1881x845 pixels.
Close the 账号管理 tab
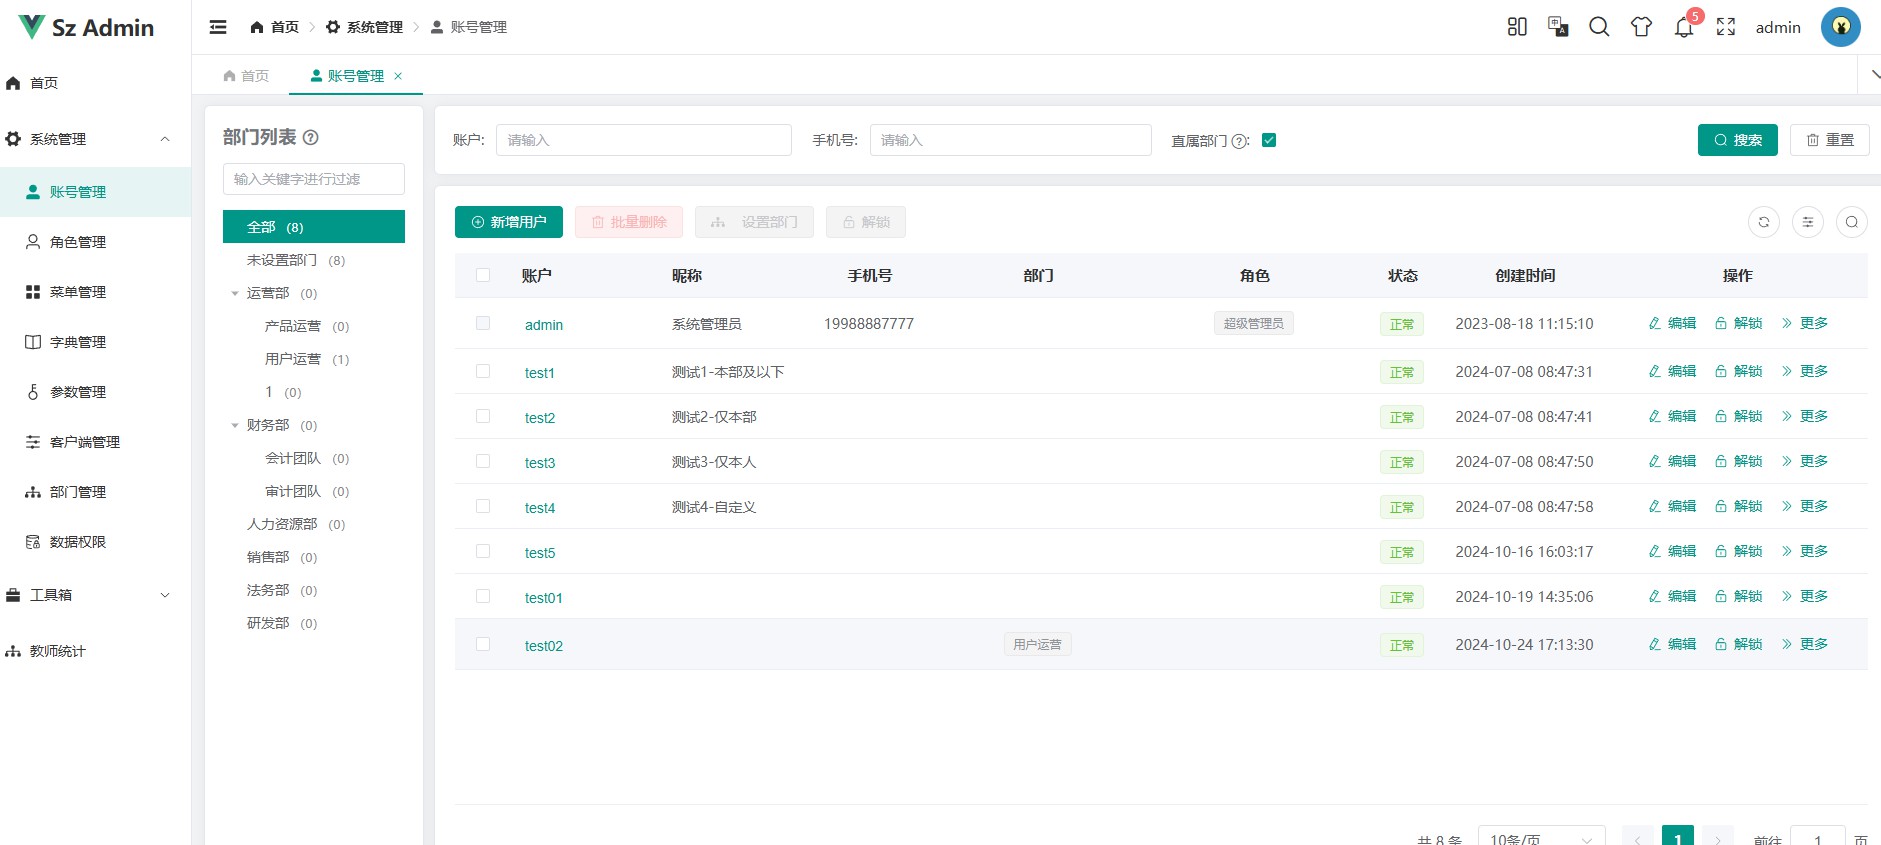click(x=398, y=76)
